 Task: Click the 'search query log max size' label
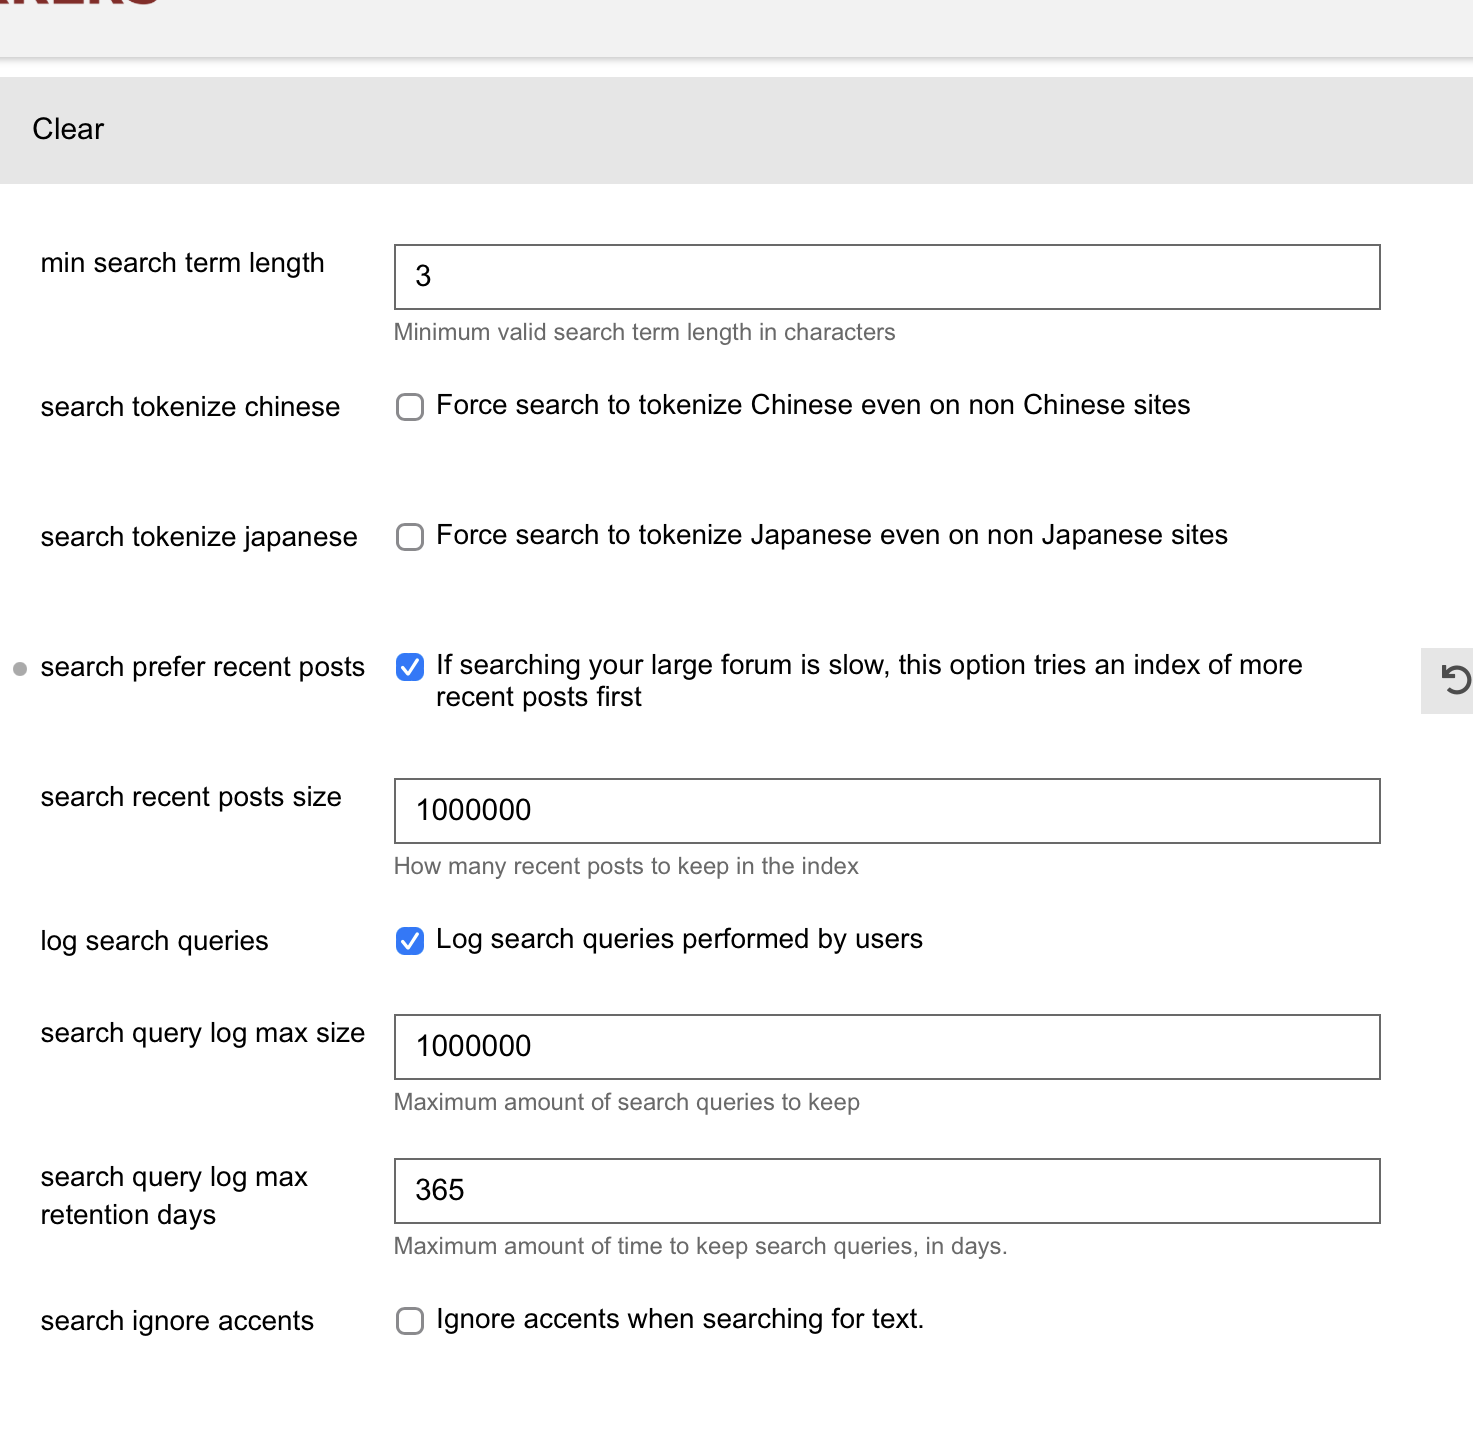(203, 1033)
